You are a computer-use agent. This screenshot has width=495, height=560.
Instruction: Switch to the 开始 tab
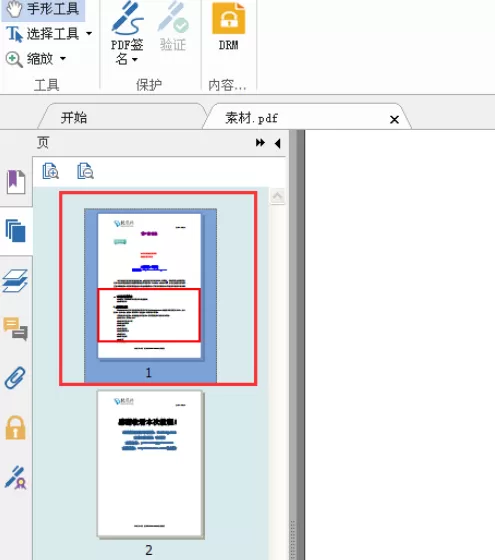121,117
